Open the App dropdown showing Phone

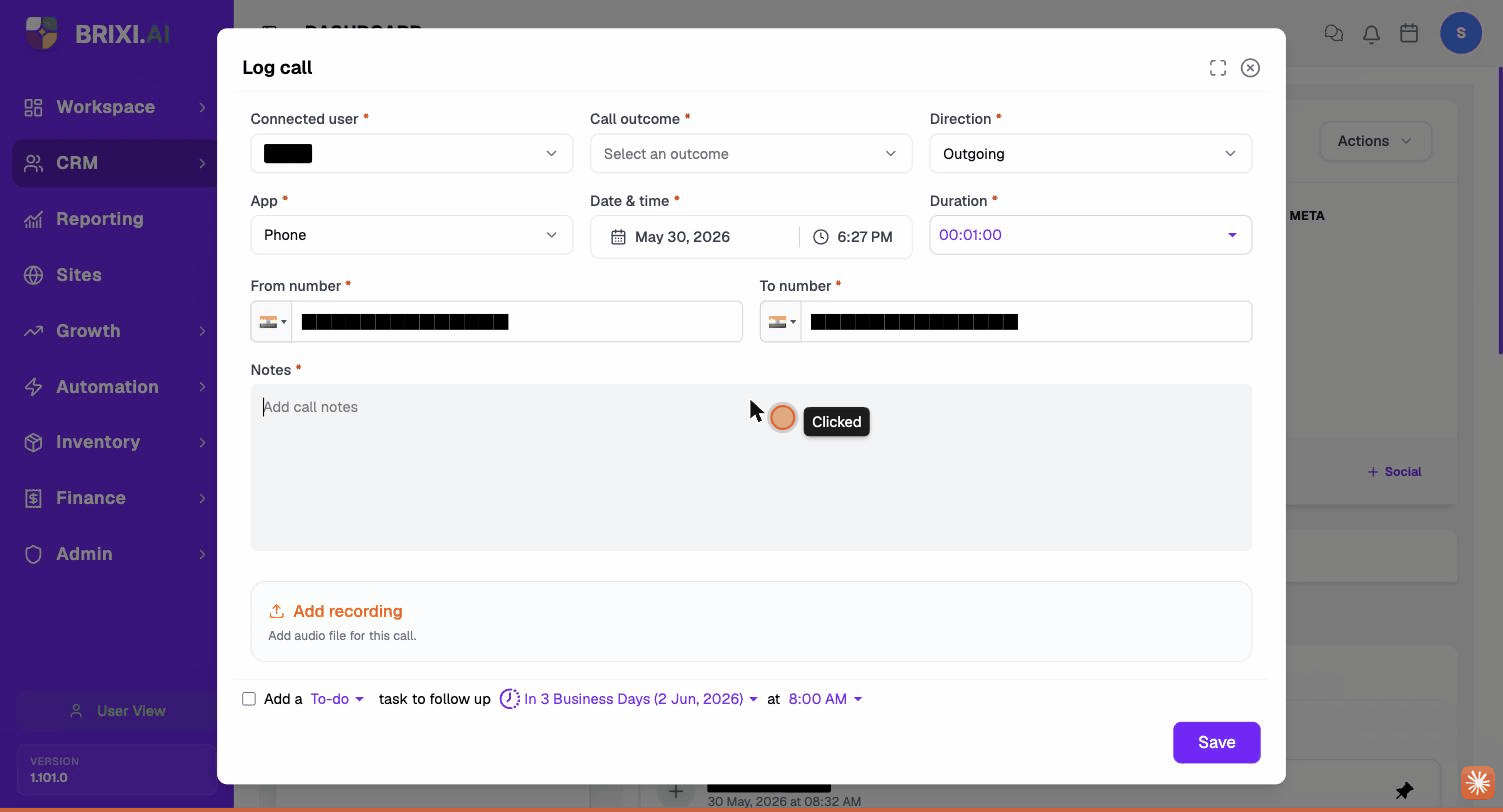(x=411, y=235)
